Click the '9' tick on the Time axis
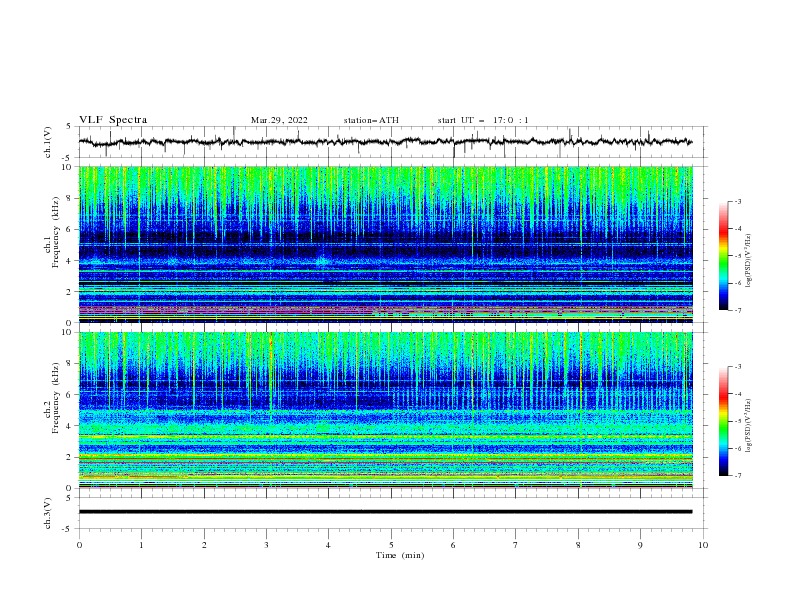This screenshot has width=792, height=612. (x=640, y=545)
